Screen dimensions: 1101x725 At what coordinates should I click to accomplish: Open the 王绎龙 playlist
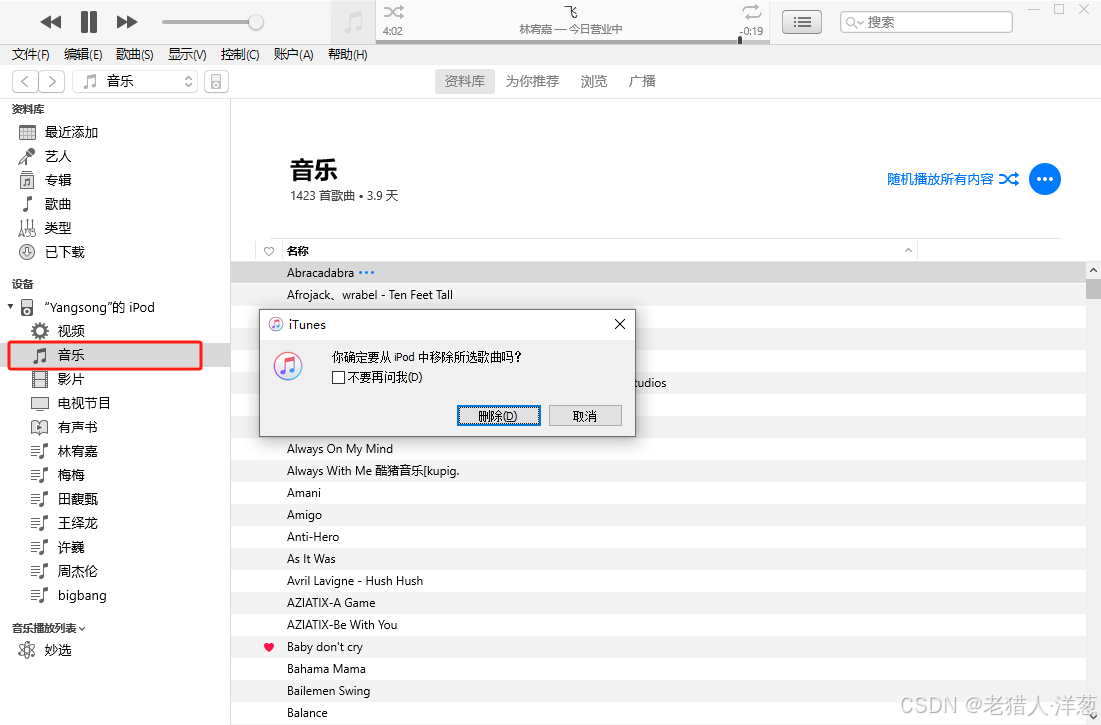[77, 523]
